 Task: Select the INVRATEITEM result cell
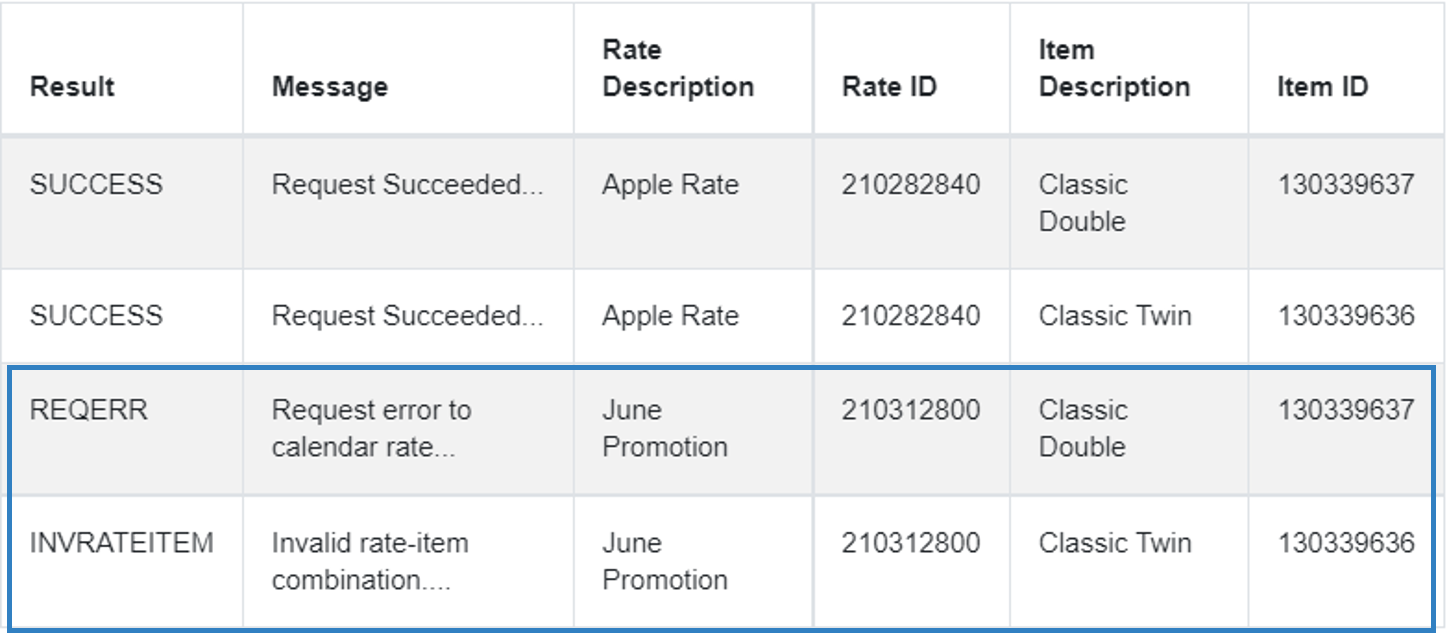122,544
